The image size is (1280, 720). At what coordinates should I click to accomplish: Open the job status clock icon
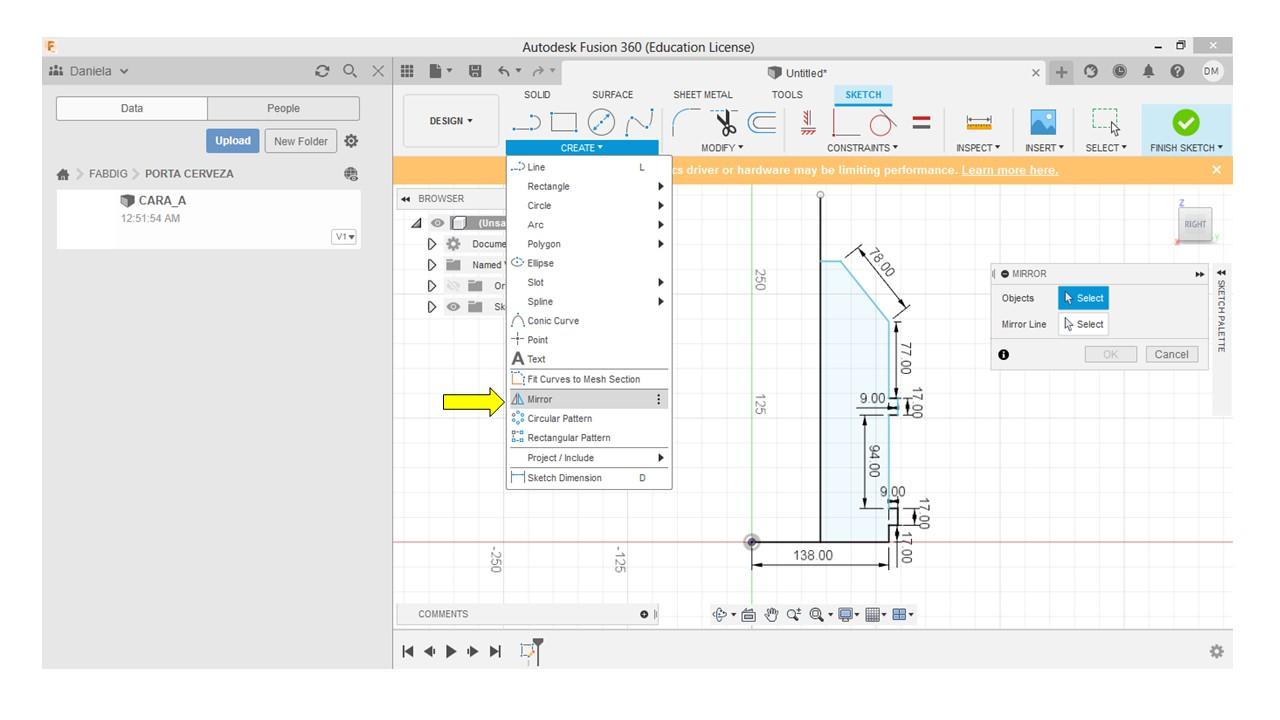[x=1119, y=71]
